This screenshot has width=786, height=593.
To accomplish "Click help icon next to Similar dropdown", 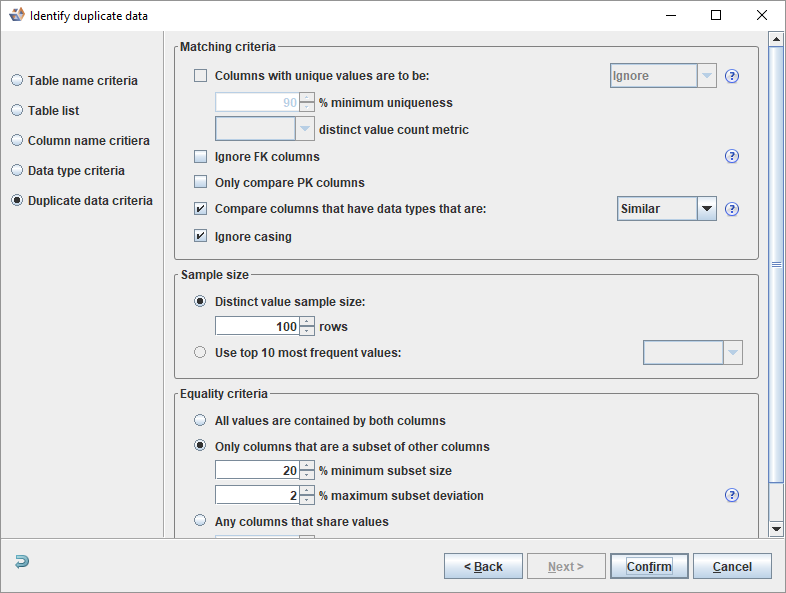I will click(x=732, y=209).
